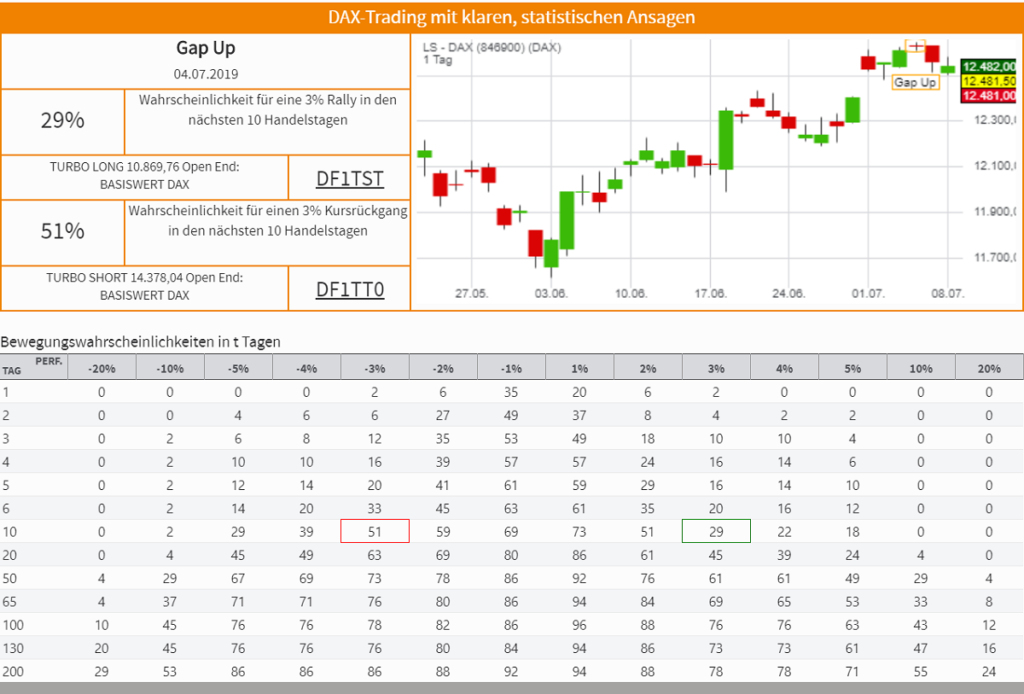Click the red-outlined cell showing 51
The image size is (1024, 694).
(375, 531)
